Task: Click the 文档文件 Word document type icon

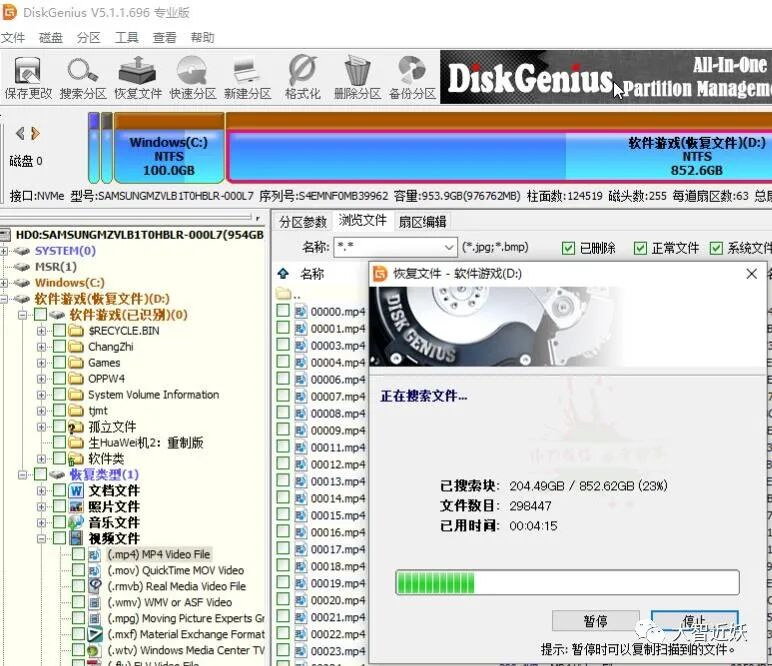Action: click(x=76, y=490)
